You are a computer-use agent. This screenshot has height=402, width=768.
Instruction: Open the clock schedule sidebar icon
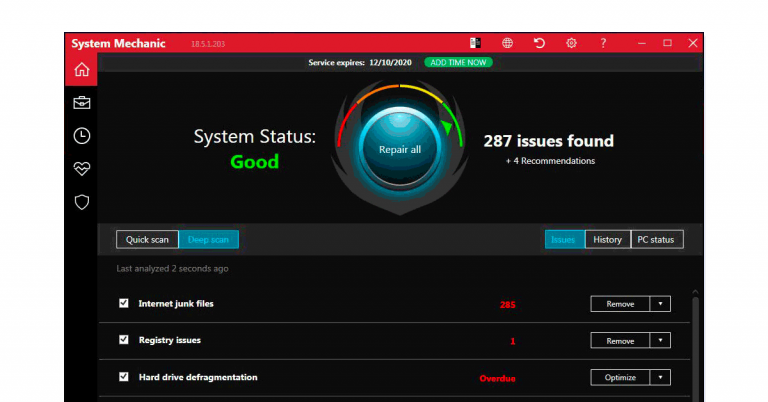[x=82, y=136]
